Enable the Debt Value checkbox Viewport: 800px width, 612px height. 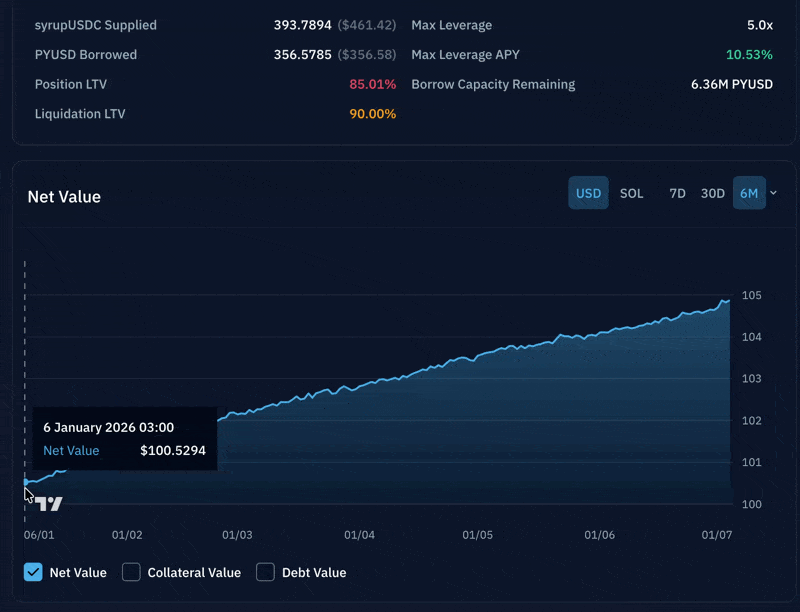coord(265,572)
